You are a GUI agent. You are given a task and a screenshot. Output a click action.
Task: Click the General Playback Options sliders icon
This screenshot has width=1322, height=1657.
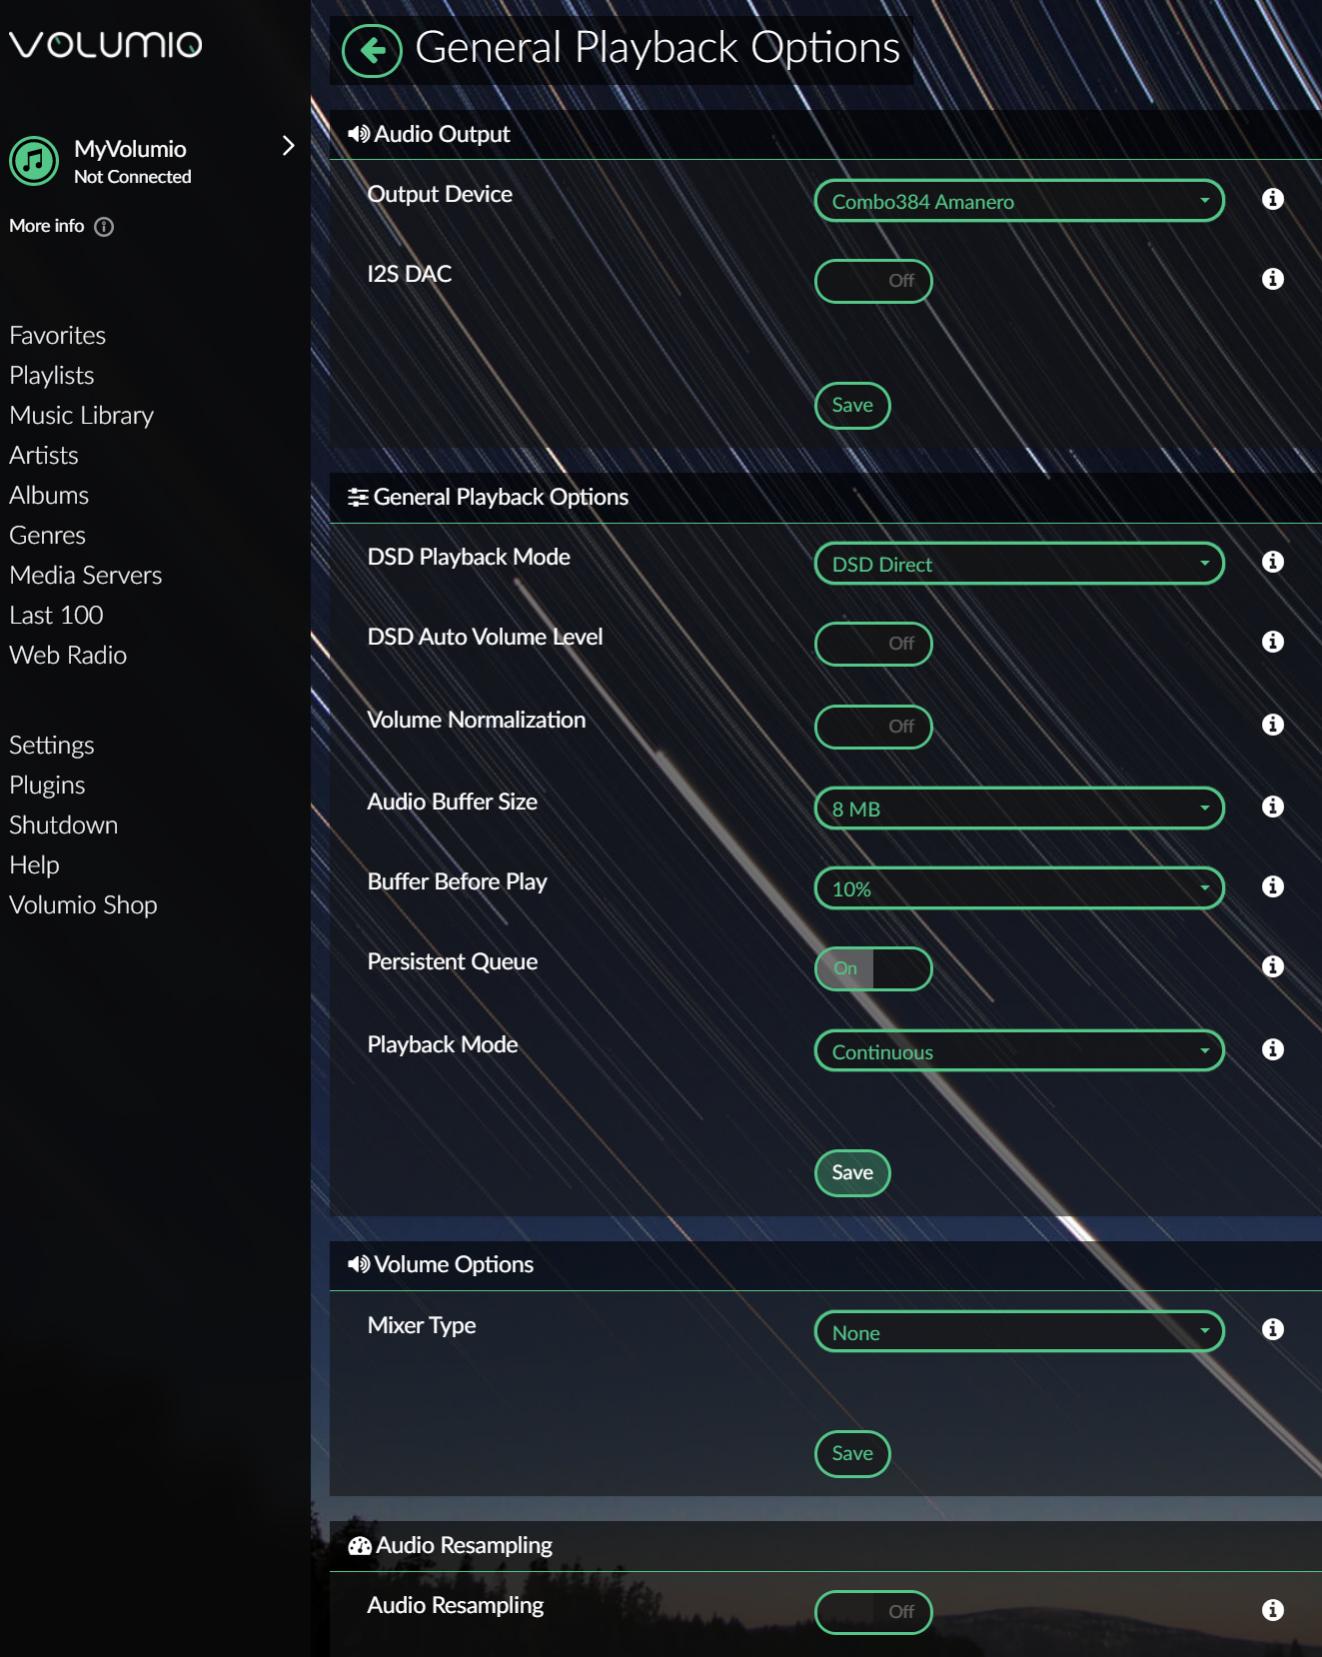click(x=358, y=497)
